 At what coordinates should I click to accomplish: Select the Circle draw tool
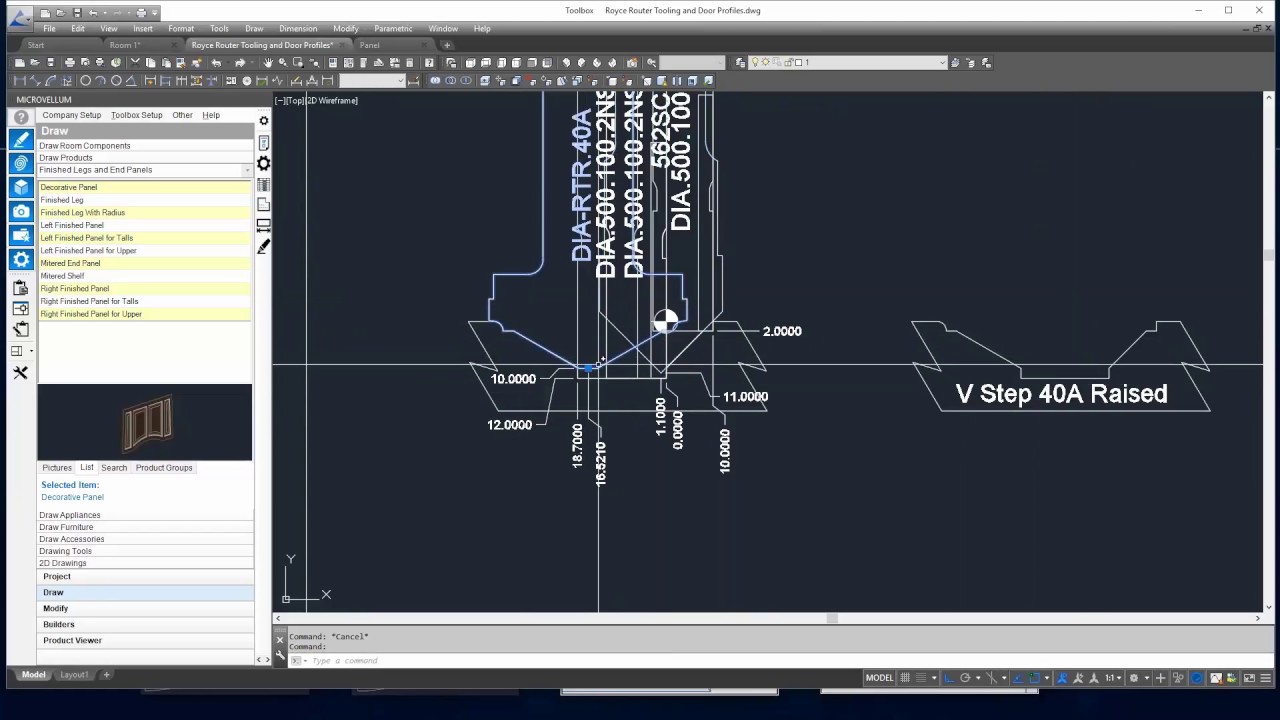tap(85, 81)
